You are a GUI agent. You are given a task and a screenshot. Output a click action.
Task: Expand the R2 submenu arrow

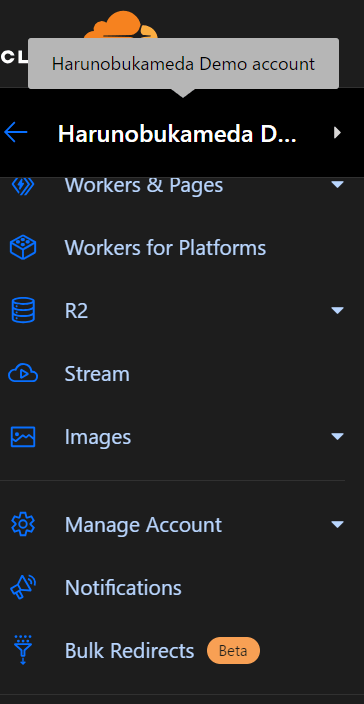[337, 310]
